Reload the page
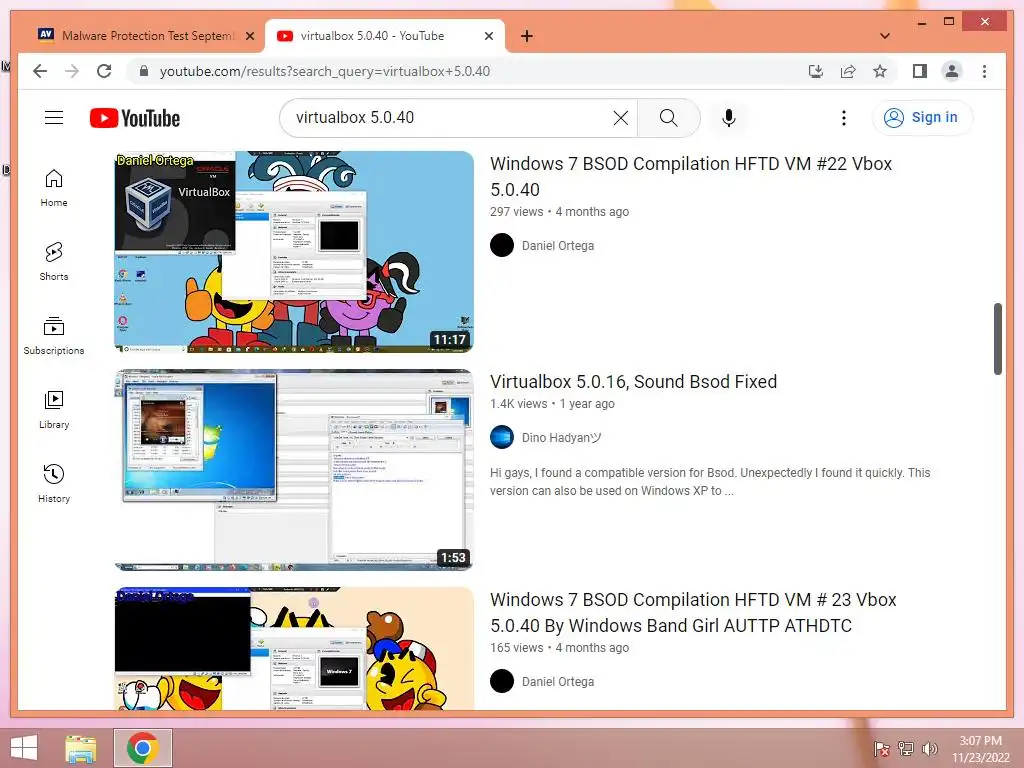1024x768 pixels. [104, 71]
